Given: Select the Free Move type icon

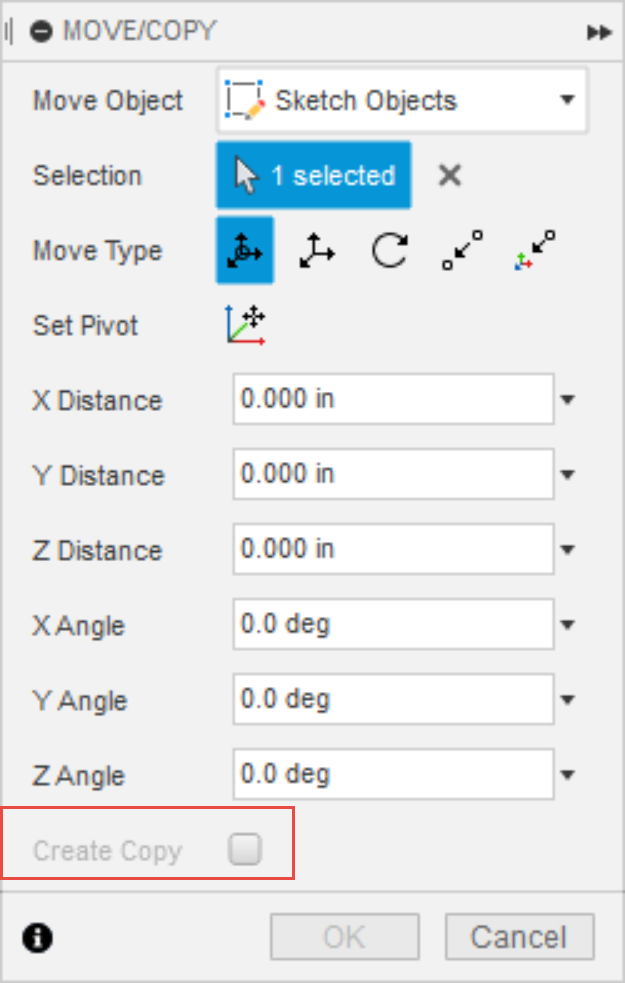Looking at the screenshot, I should click(x=244, y=251).
